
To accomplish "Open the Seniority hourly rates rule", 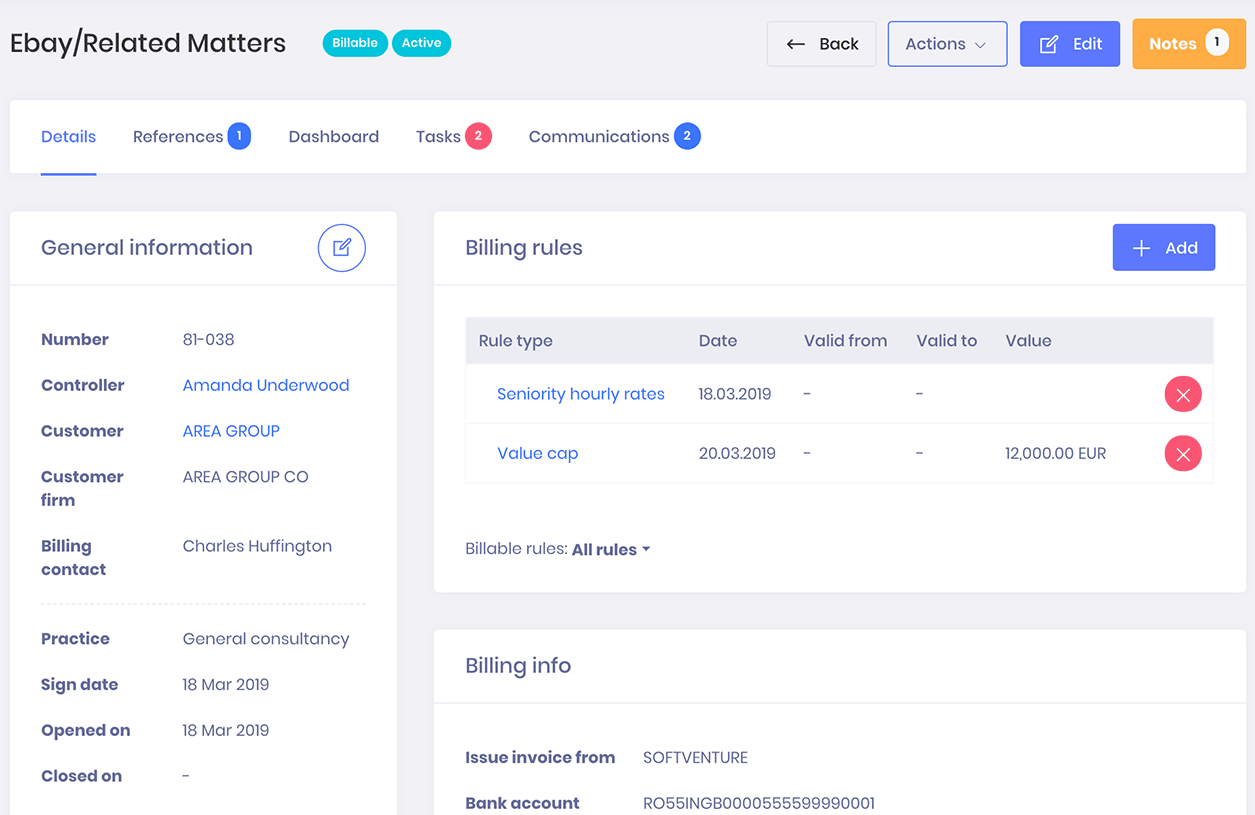I will pyautogui.click(x=580, y=394).
